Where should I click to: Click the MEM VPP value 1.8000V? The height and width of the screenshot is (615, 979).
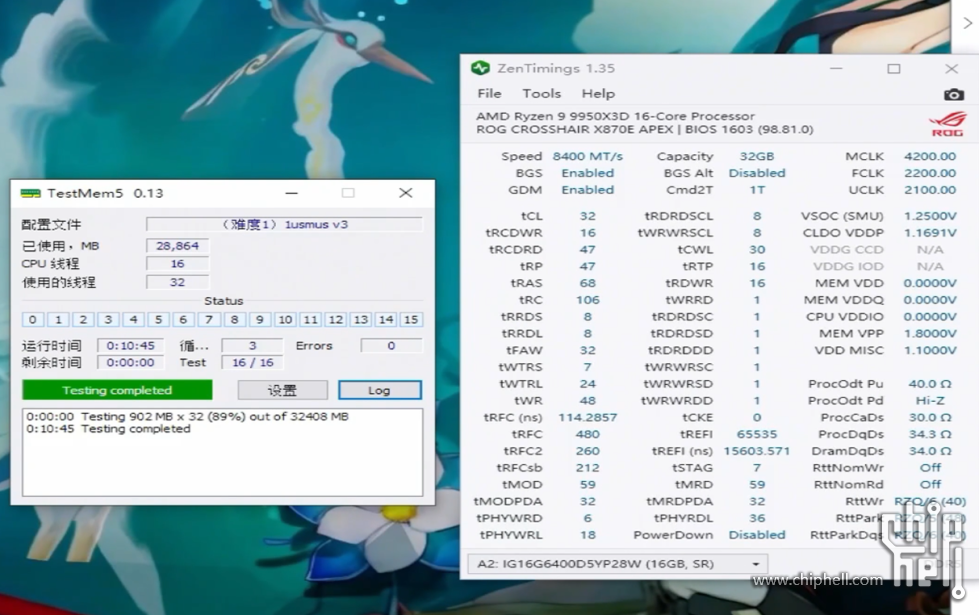point(930,334)
